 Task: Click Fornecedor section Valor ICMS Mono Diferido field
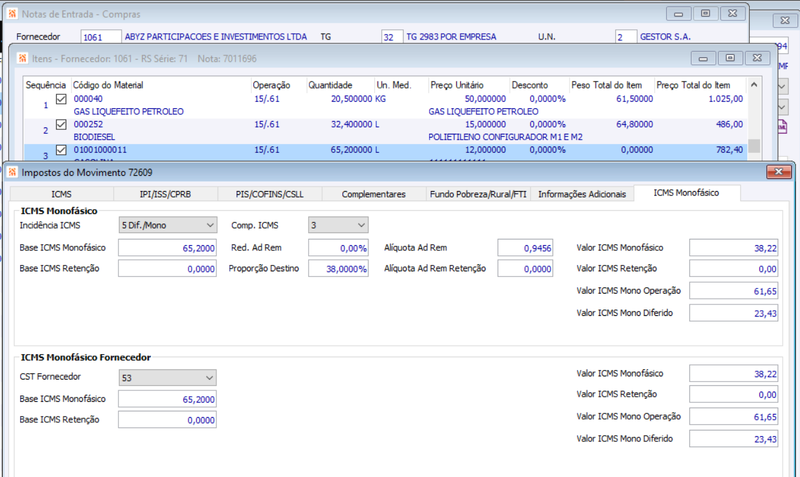tap(734, 439)
